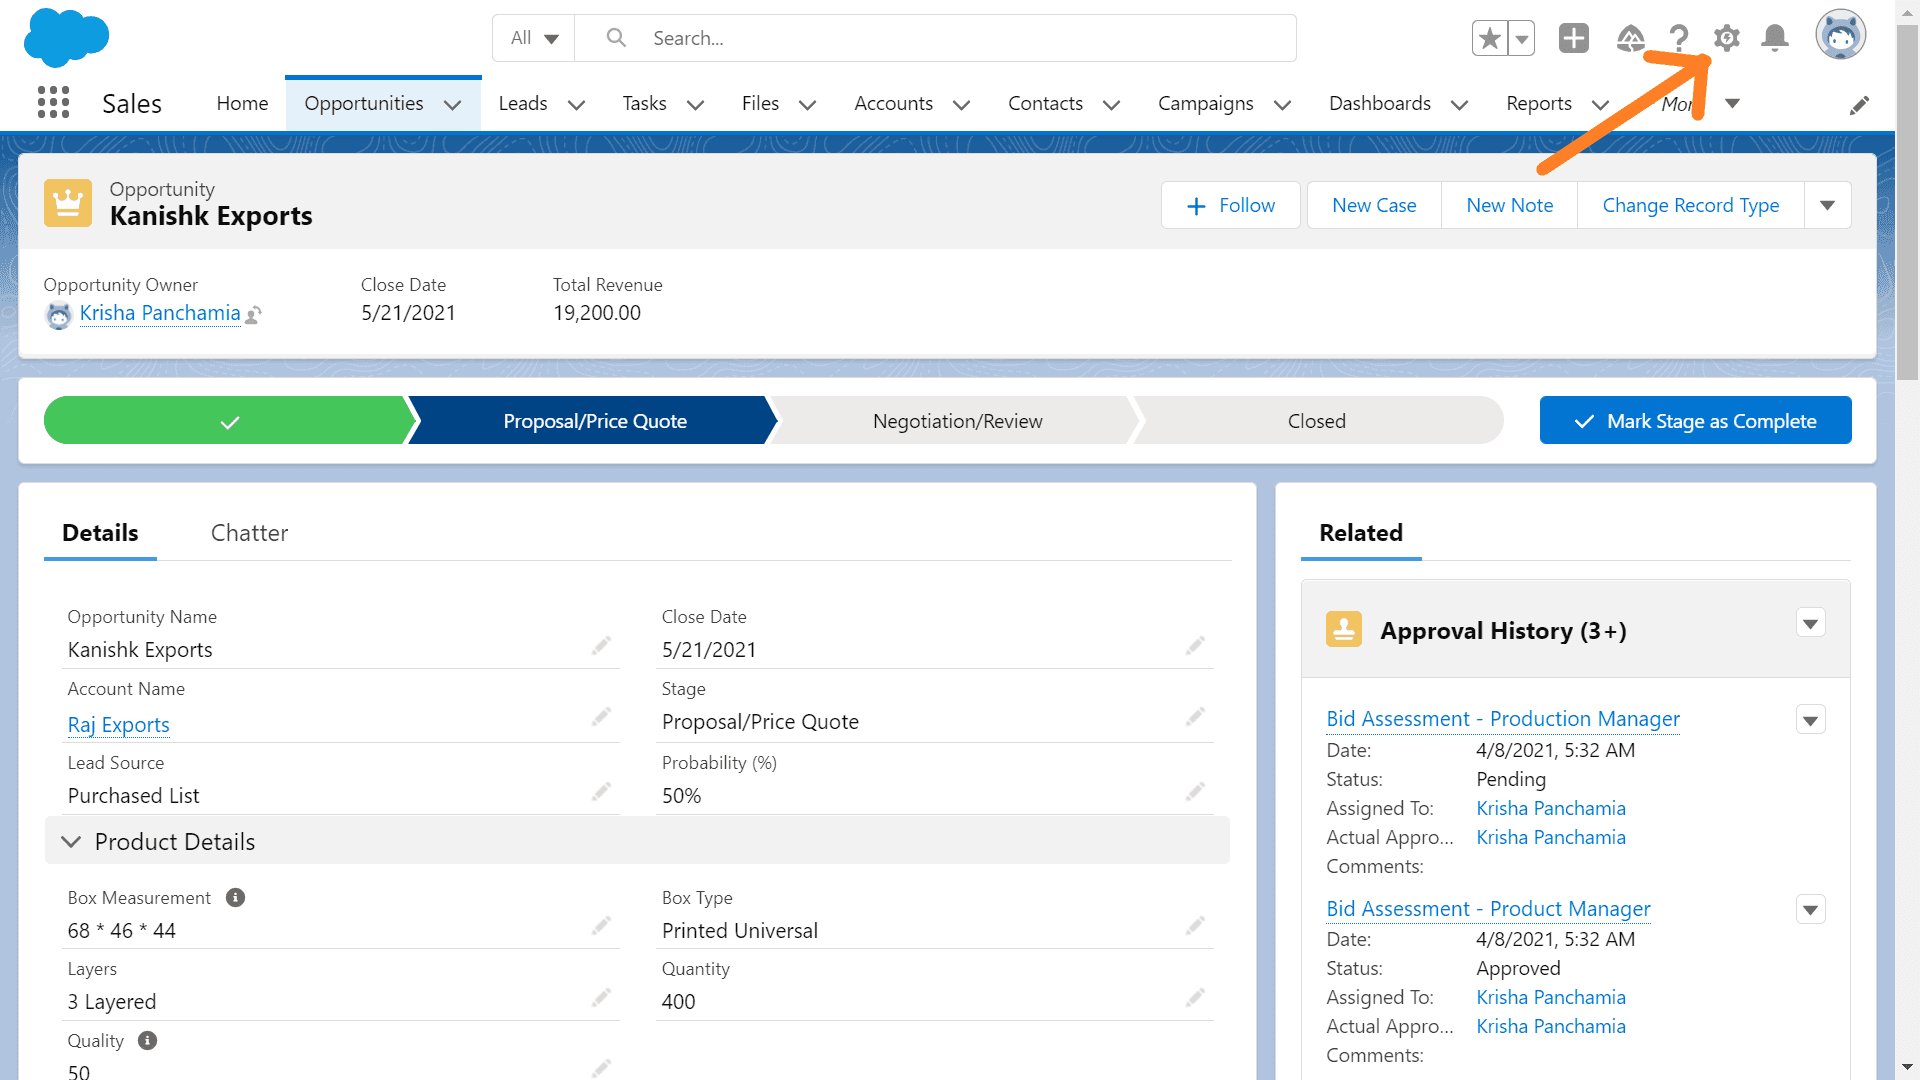
Task: Click the owner avatar beside Krisha Panchamia
Action: click(59, 315)
